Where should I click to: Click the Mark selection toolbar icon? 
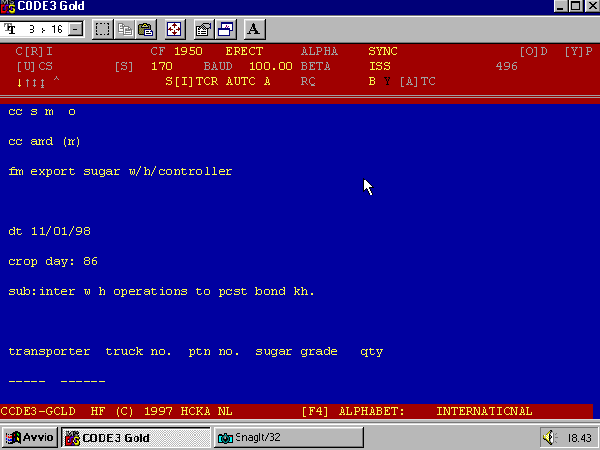click(102, 29)
